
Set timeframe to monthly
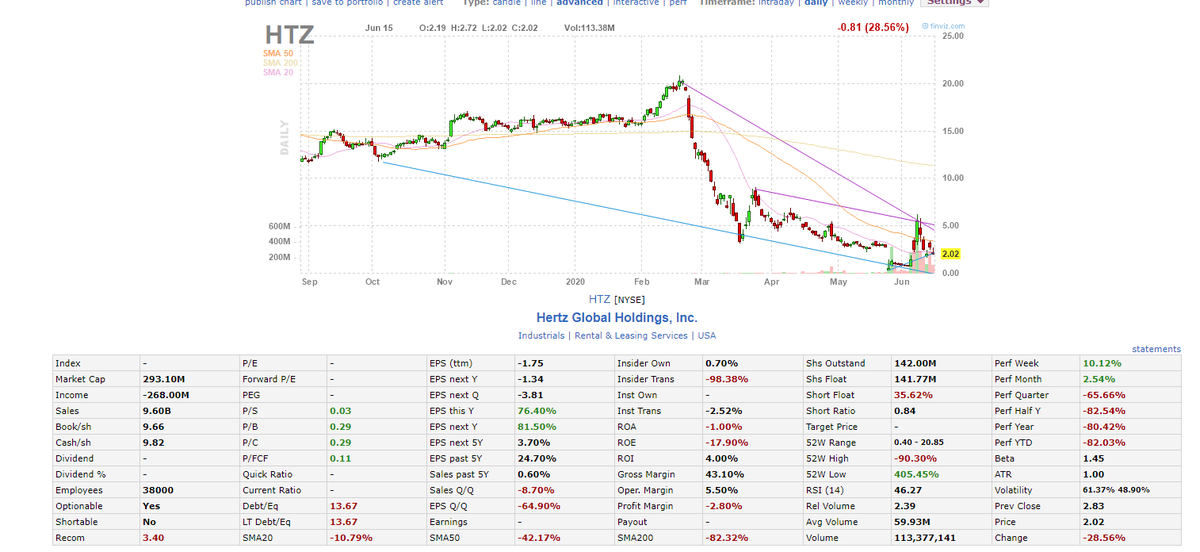[x=896, y=3]
